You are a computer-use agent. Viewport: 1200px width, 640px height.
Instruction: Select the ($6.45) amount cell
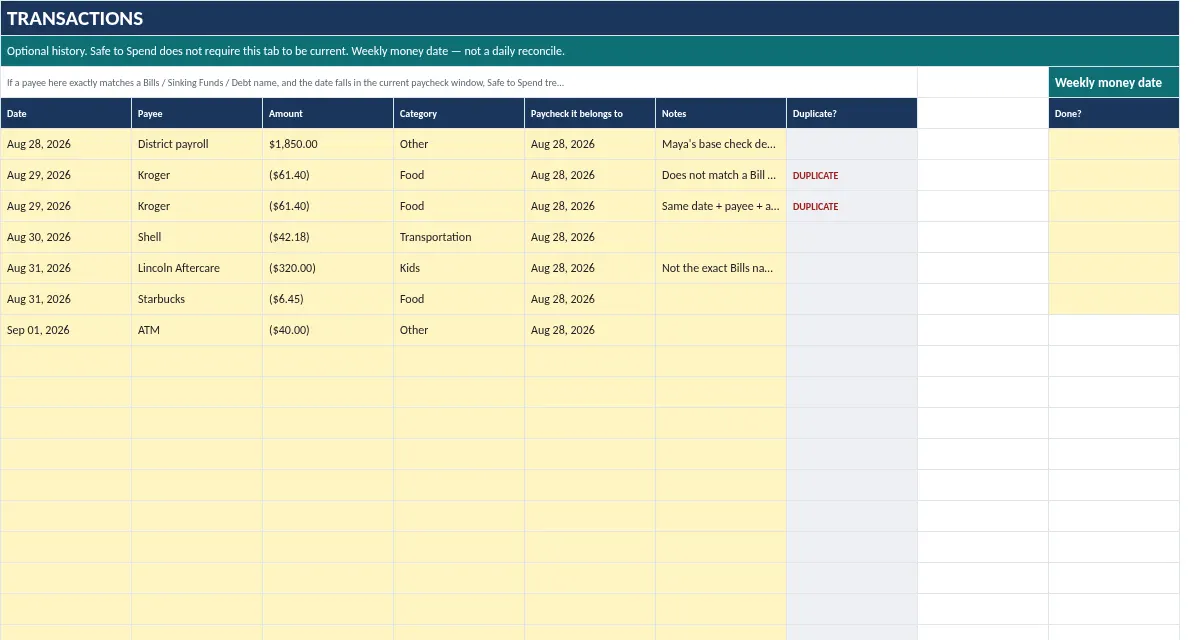(328, 300)
